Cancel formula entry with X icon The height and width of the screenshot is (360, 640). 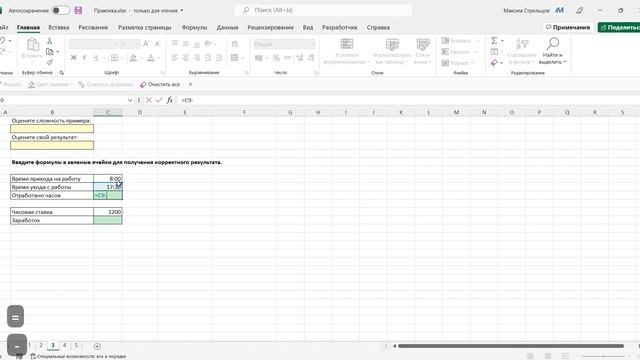pyautogui.click(x=149, y=100)
